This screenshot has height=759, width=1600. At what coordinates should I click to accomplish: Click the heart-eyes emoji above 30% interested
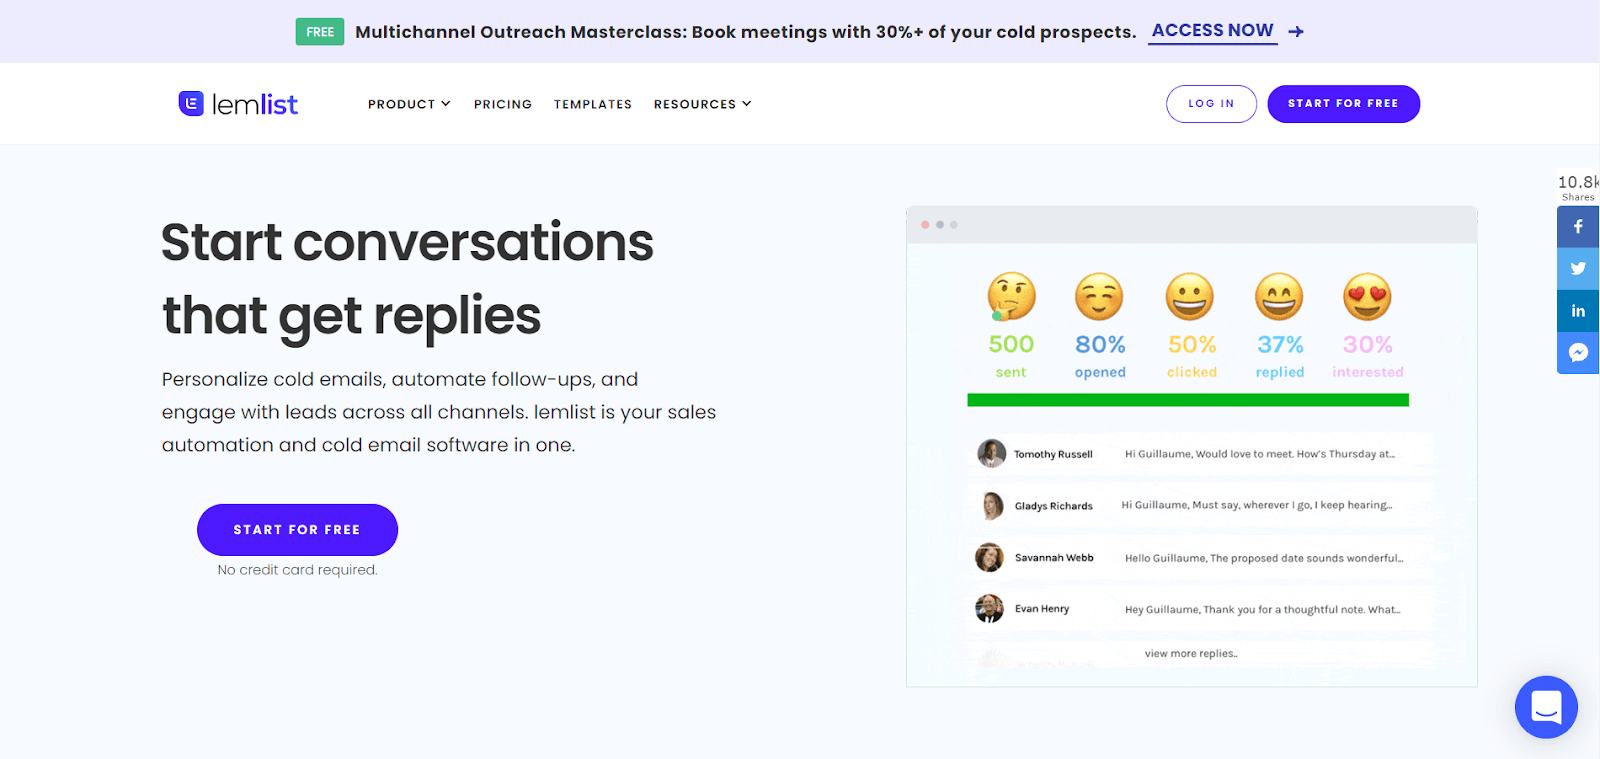(x=1367, y=297)
